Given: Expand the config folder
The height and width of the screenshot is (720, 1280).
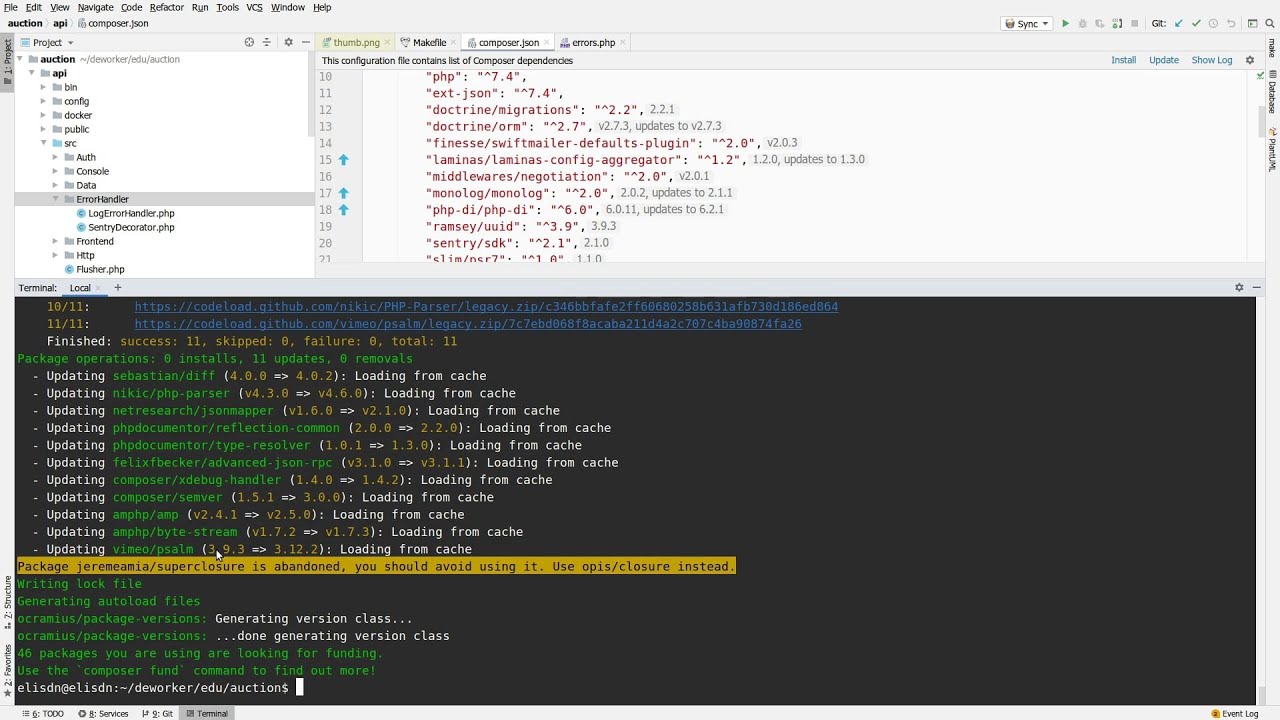Looking at the screenshot, I should pos(43,101).
